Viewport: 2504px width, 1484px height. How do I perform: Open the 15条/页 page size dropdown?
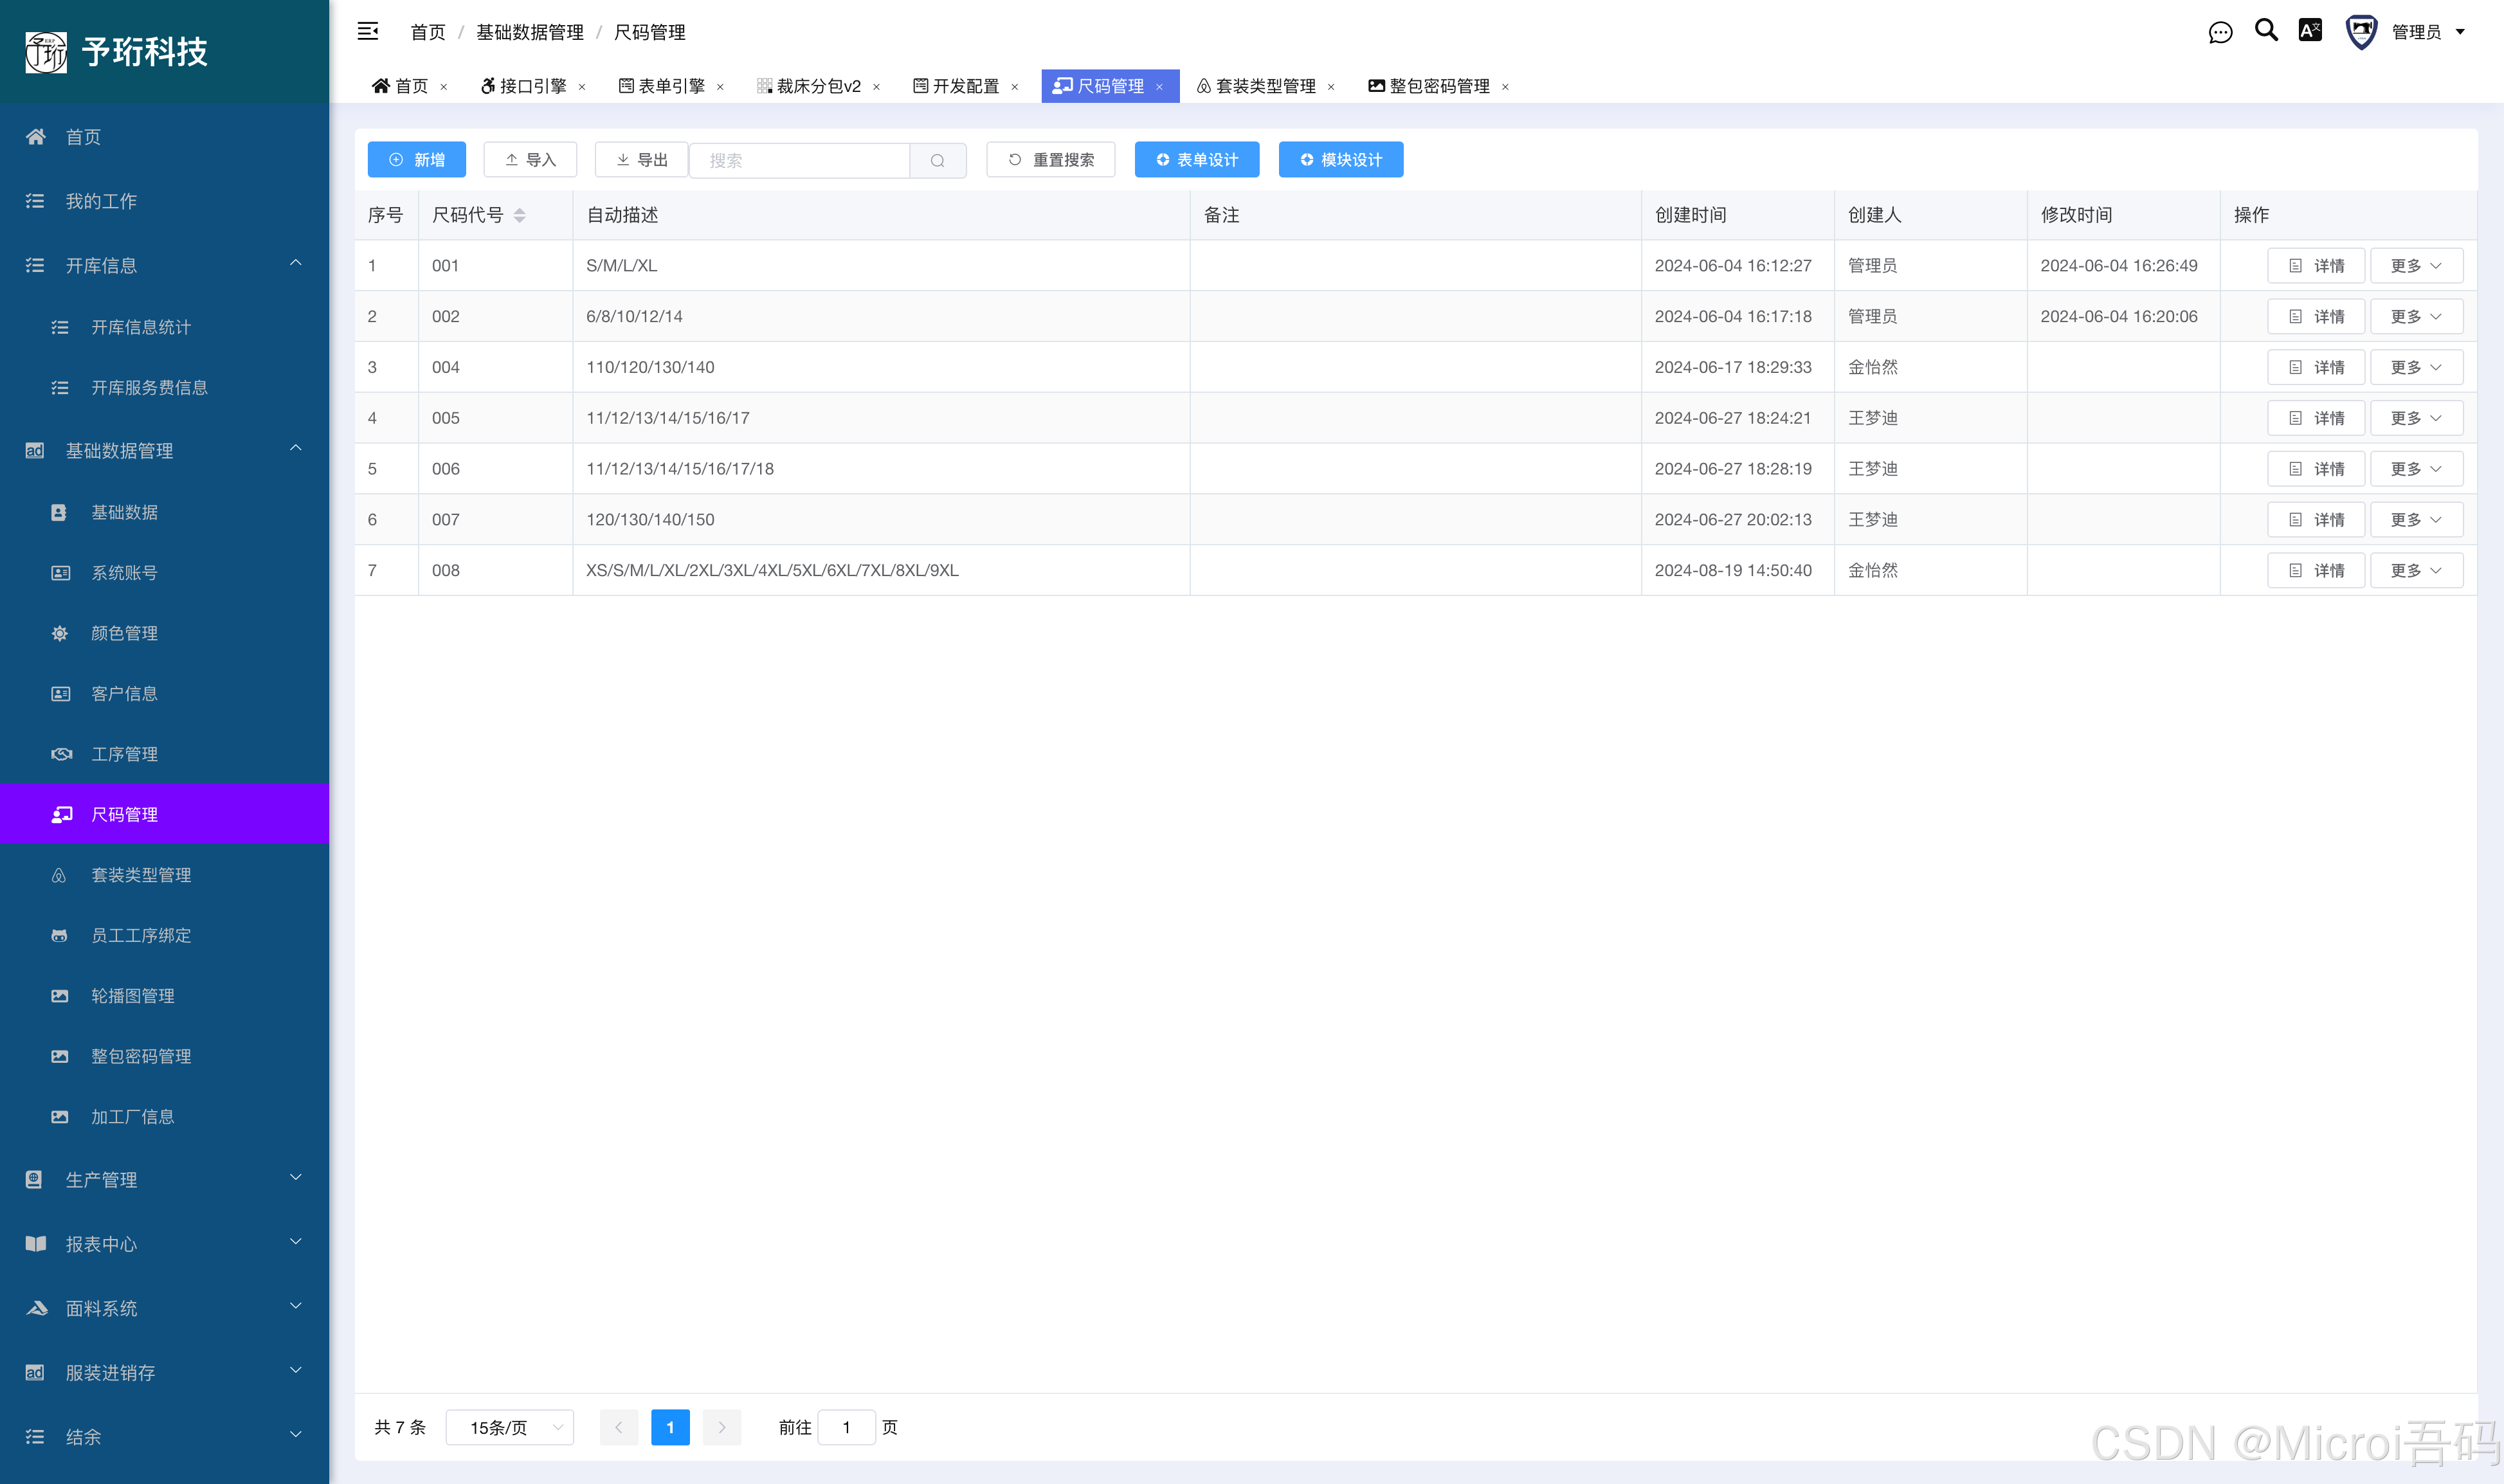coord(510,1427)
